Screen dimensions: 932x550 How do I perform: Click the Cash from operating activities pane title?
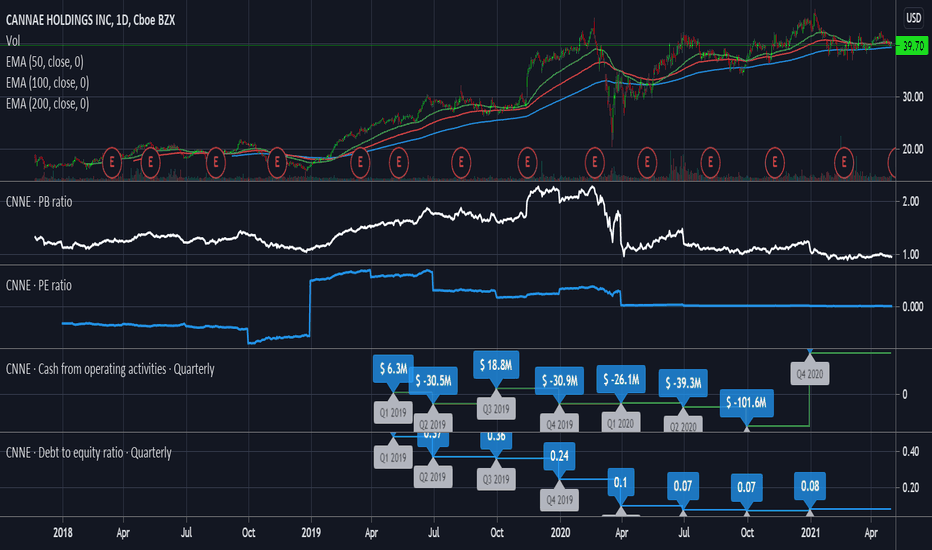coord(110,369)
